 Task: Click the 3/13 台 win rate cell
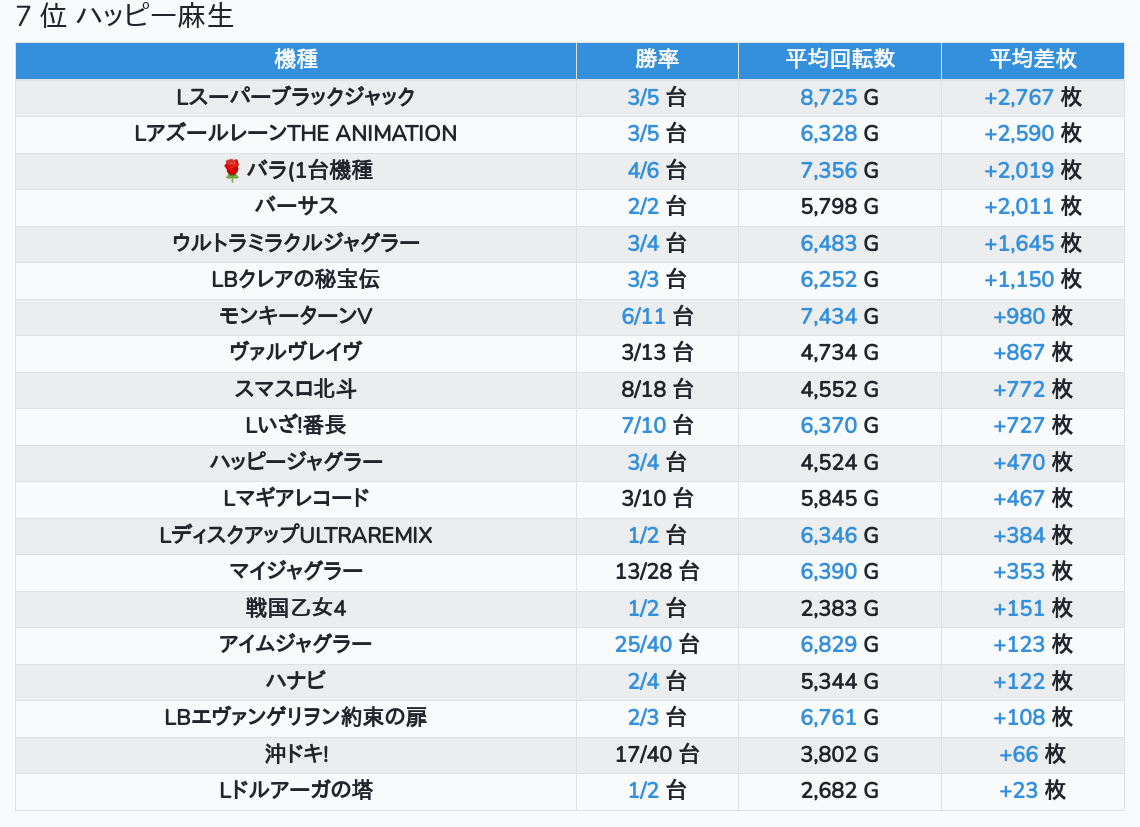pos(657,353)
